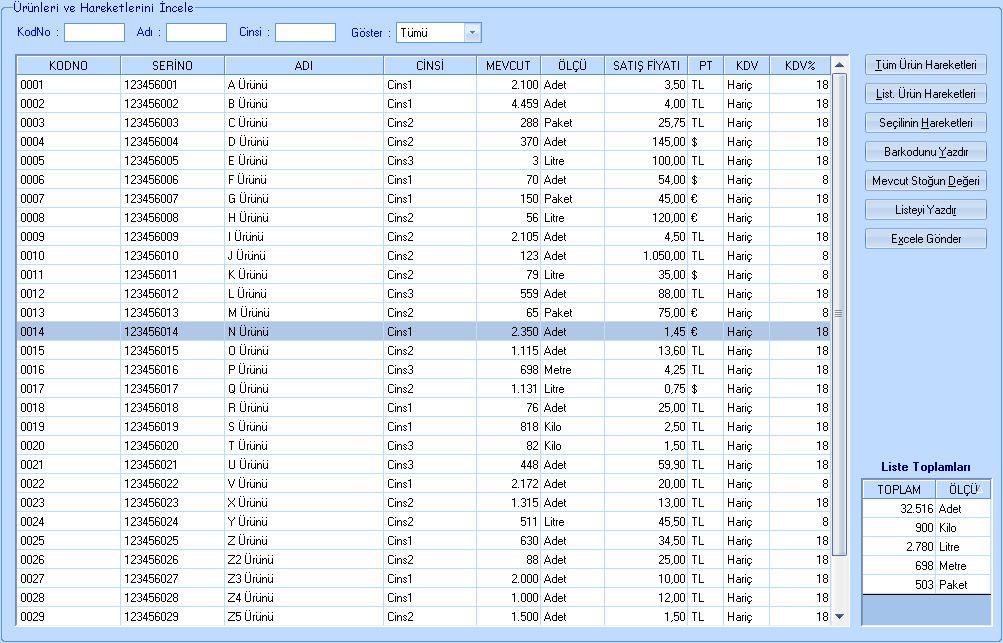Print barcode with Barkodunu Yazdır

click(x=925, y=152)
